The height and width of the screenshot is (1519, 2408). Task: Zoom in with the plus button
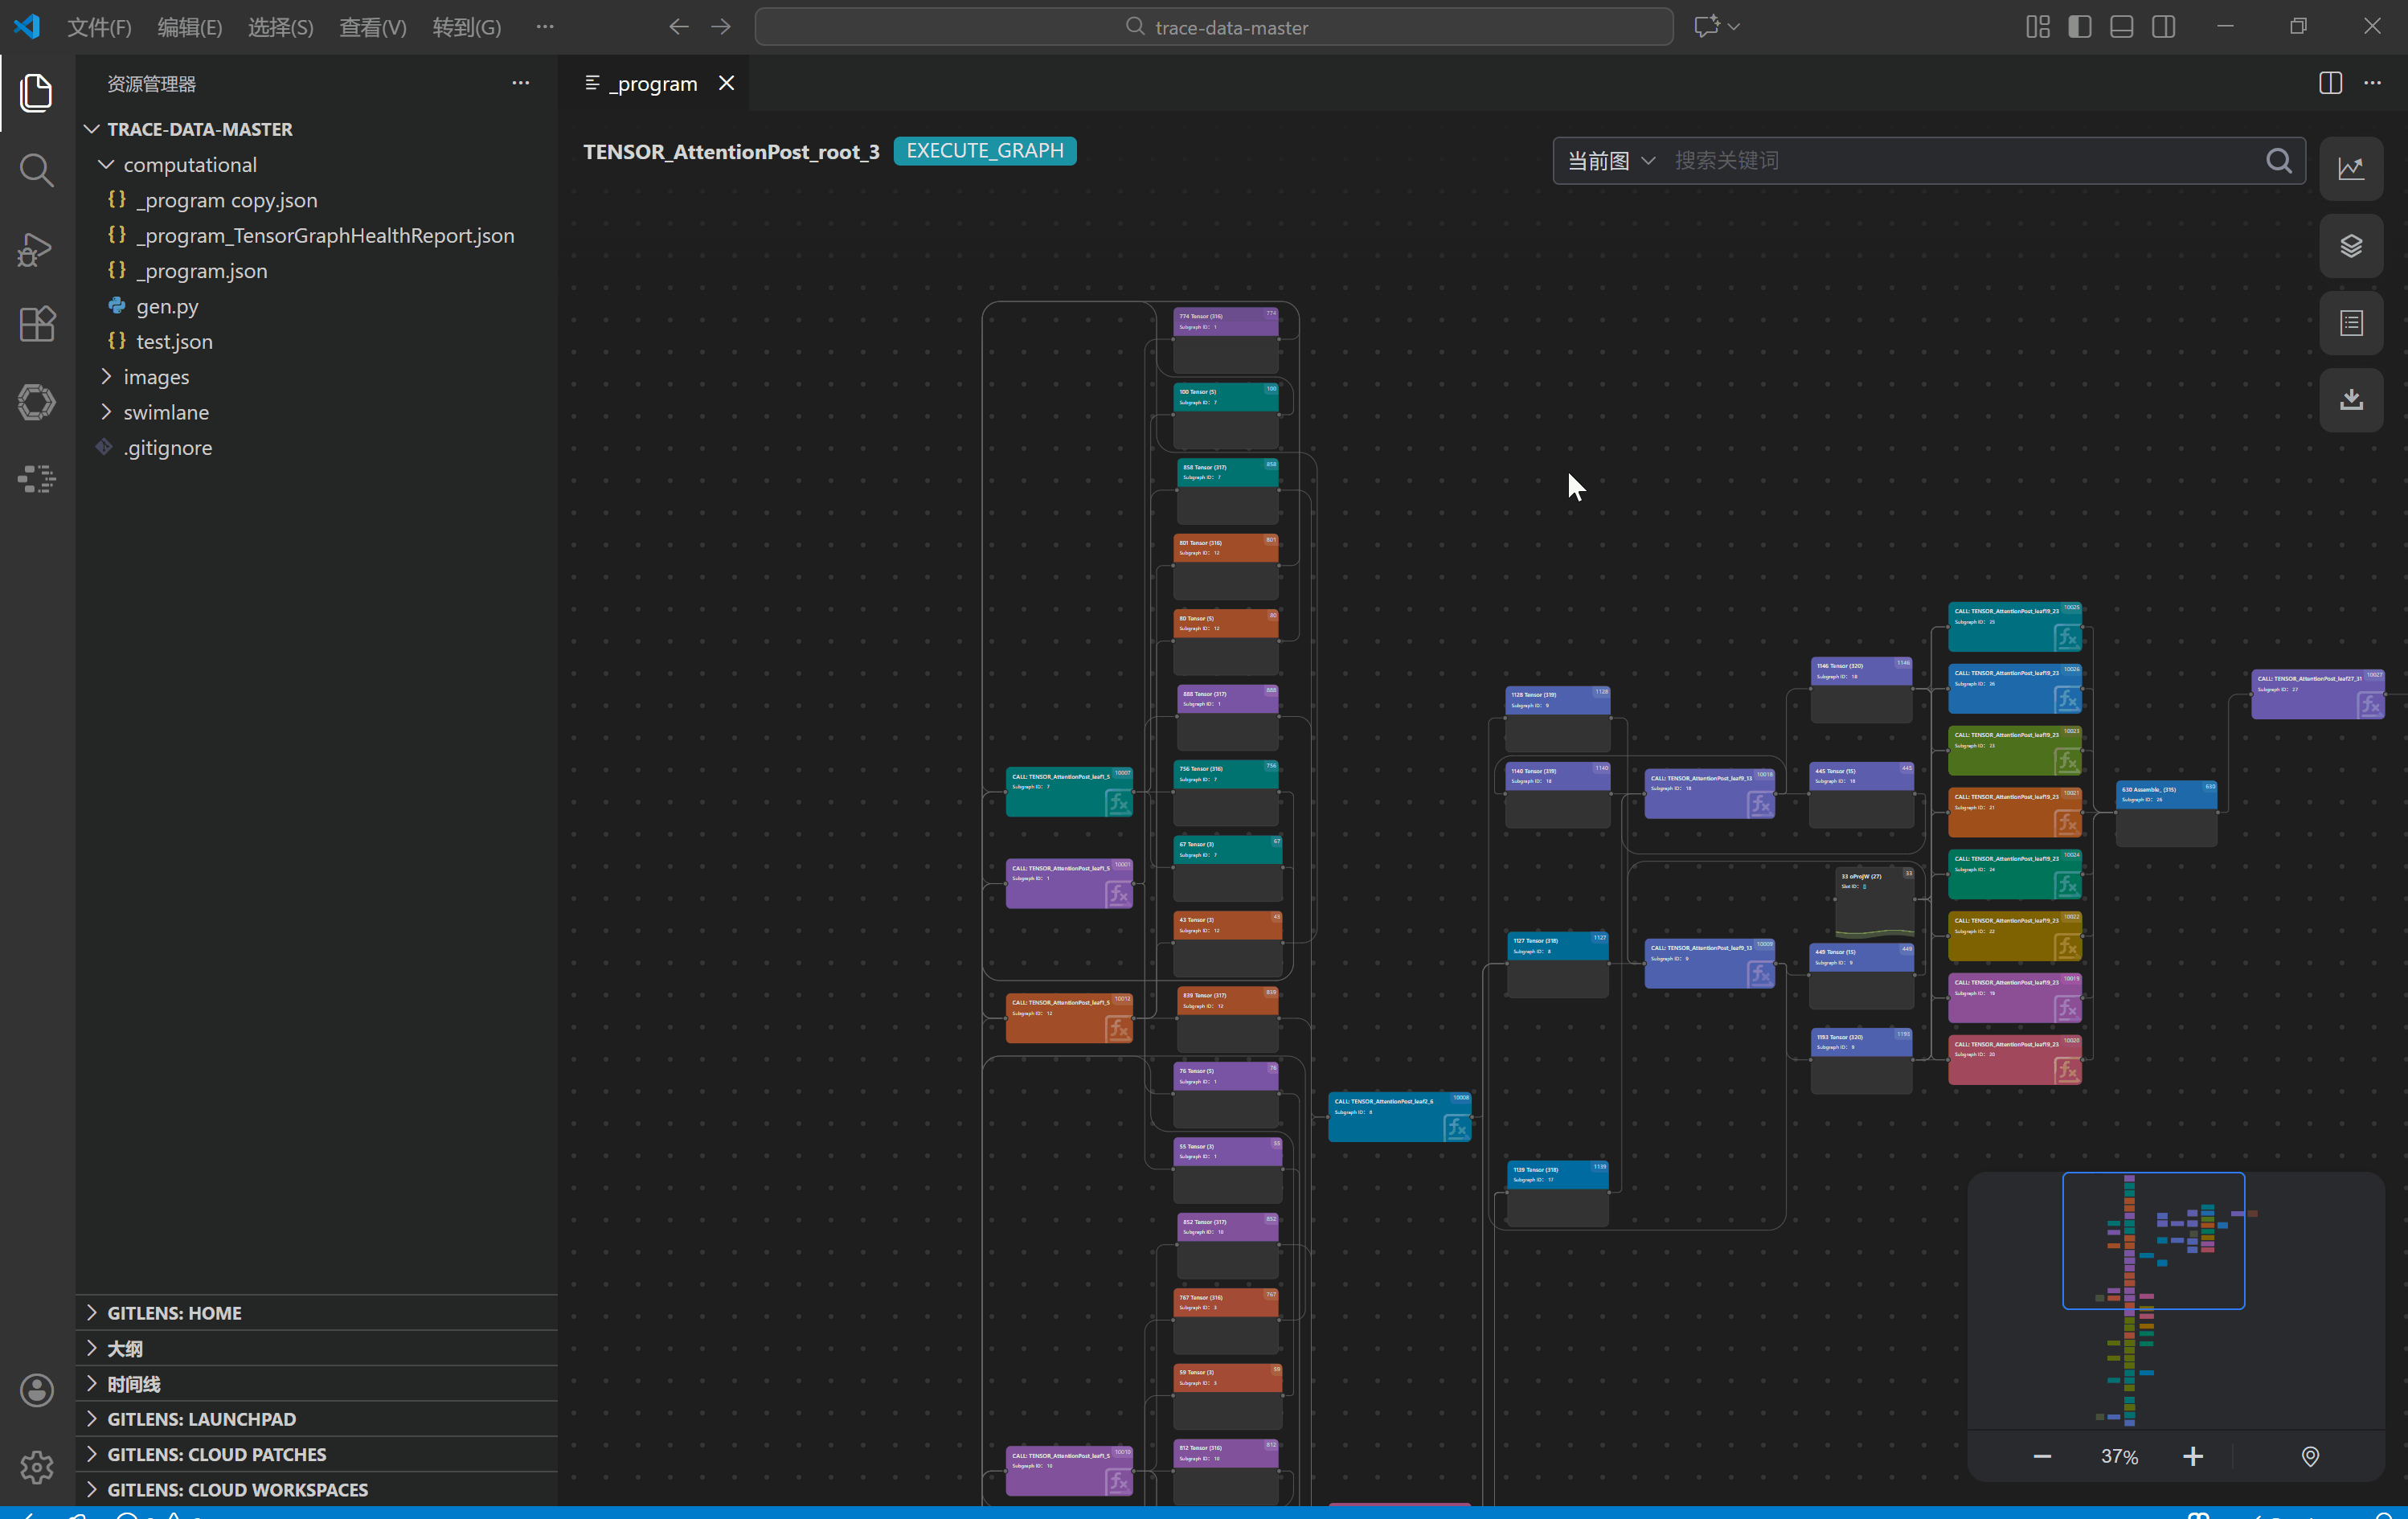click(x=2192, y=1456)
